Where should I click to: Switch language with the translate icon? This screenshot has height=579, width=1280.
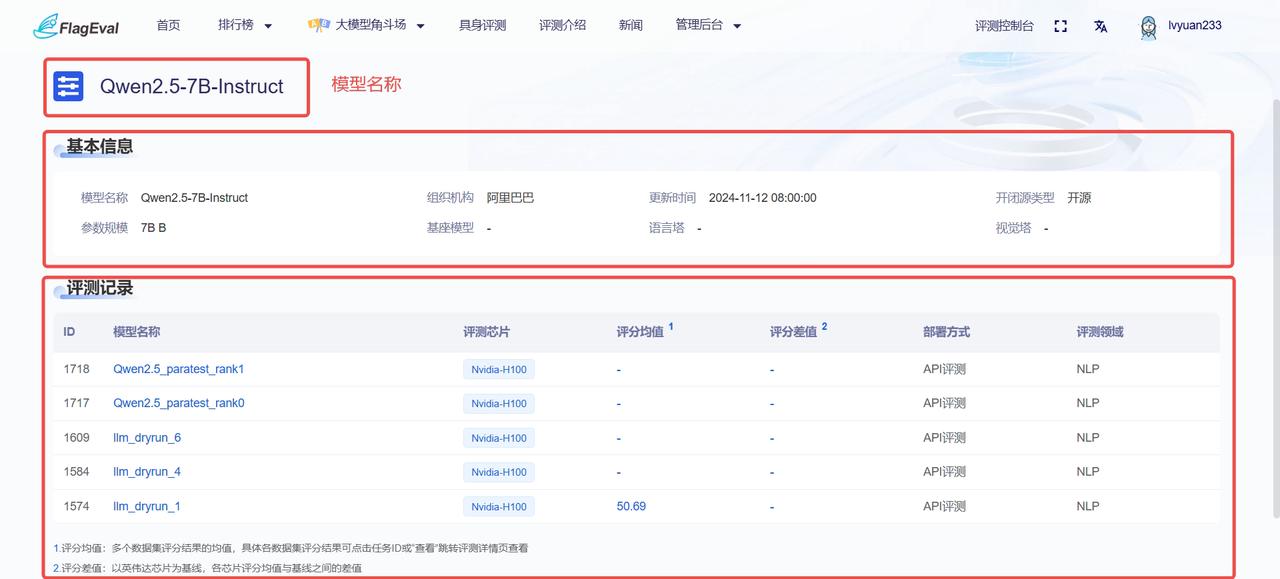pyautogui.click(x=1101, y=26)
